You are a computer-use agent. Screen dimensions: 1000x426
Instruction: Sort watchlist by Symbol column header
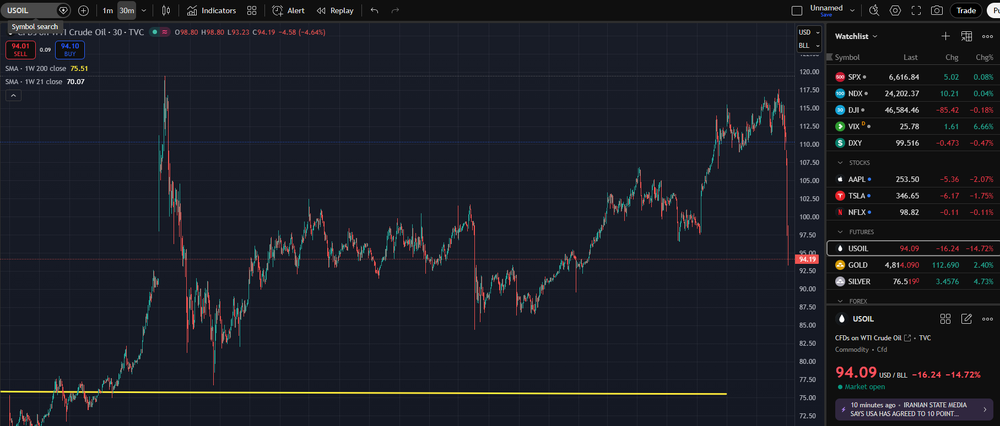tap(847, 57)
